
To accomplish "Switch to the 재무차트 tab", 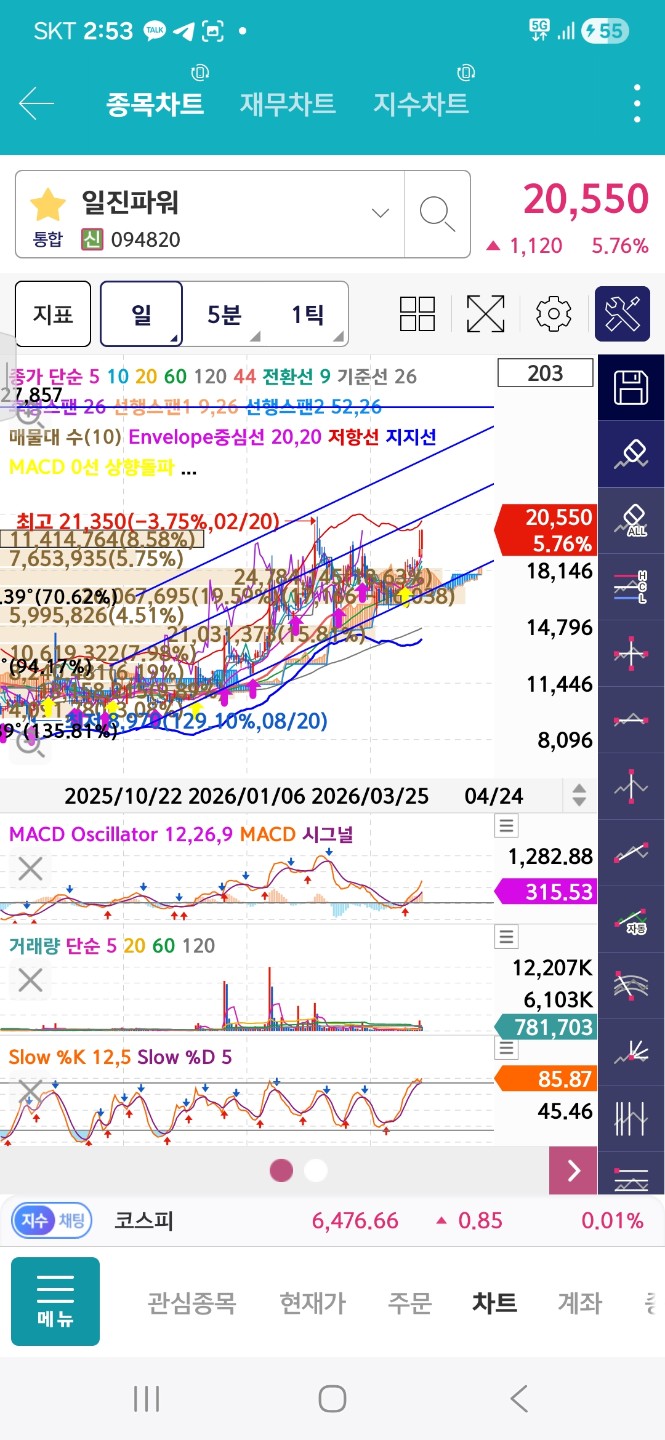I will 288,103.
